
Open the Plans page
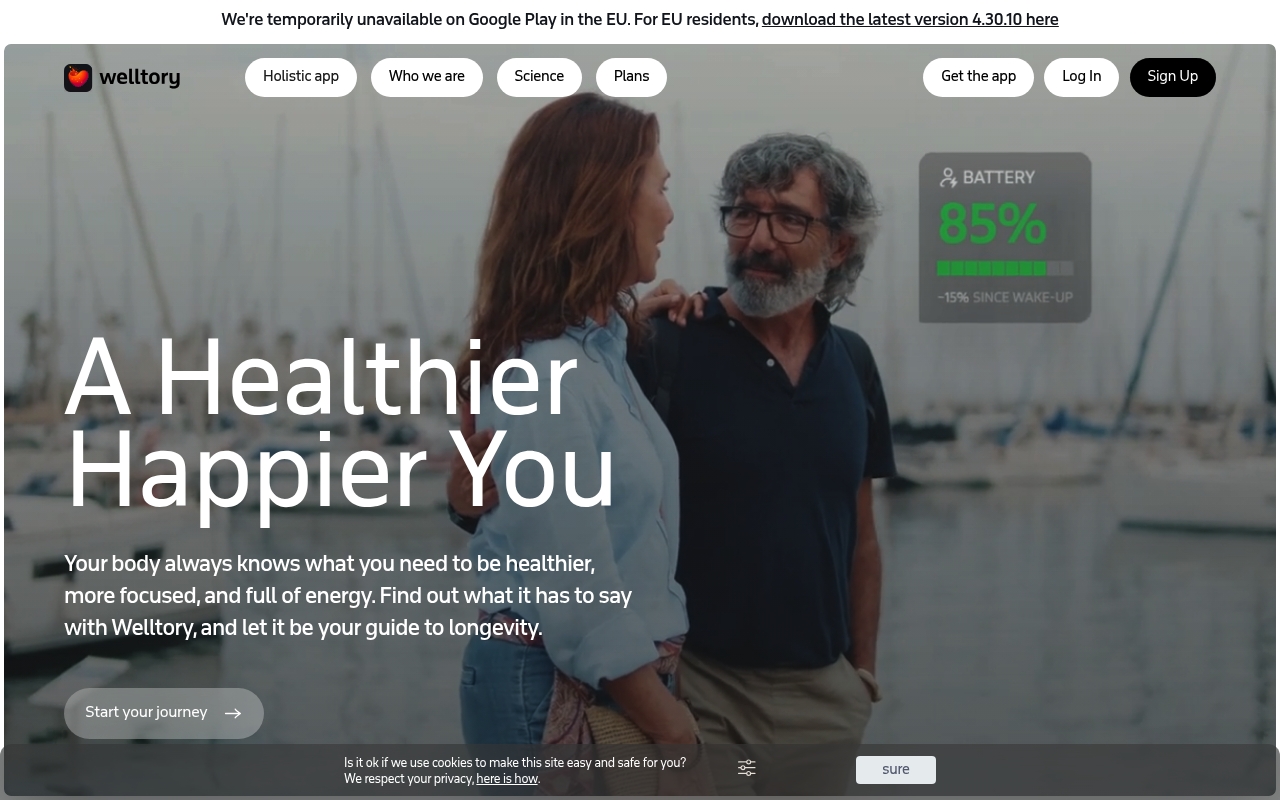click(x=632, y=77)
